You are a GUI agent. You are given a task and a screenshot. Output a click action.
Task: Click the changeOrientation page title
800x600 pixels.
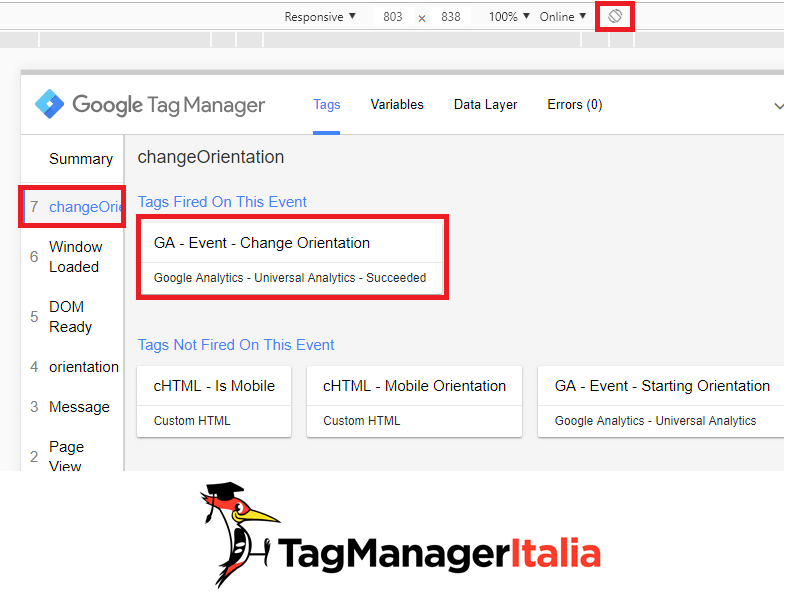coord(211,157)
